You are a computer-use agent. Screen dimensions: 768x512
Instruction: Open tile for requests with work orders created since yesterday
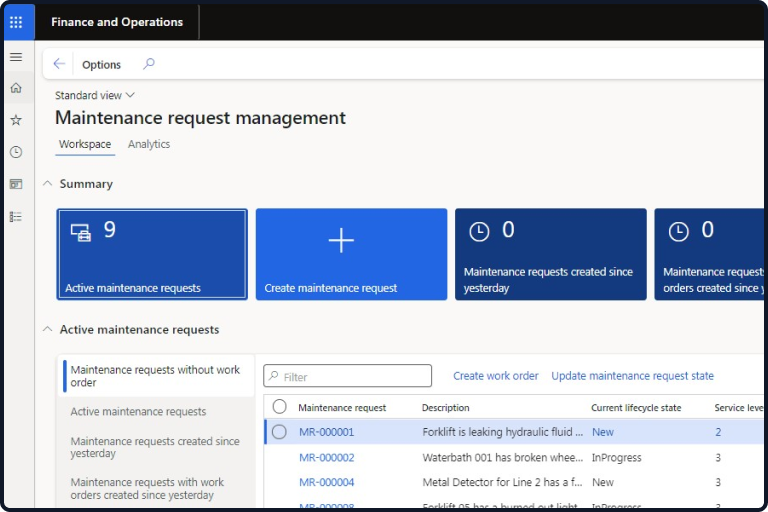pyautogui.click(x=709, y=254)
